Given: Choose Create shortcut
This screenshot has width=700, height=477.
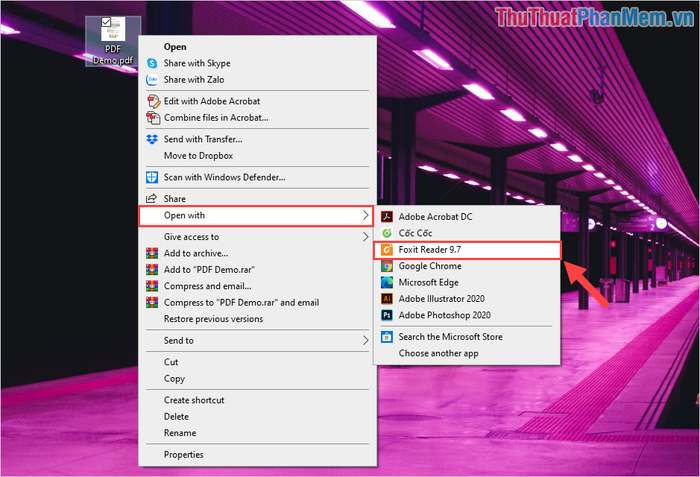Looking at the screenshot, I should tap(257, 400).
